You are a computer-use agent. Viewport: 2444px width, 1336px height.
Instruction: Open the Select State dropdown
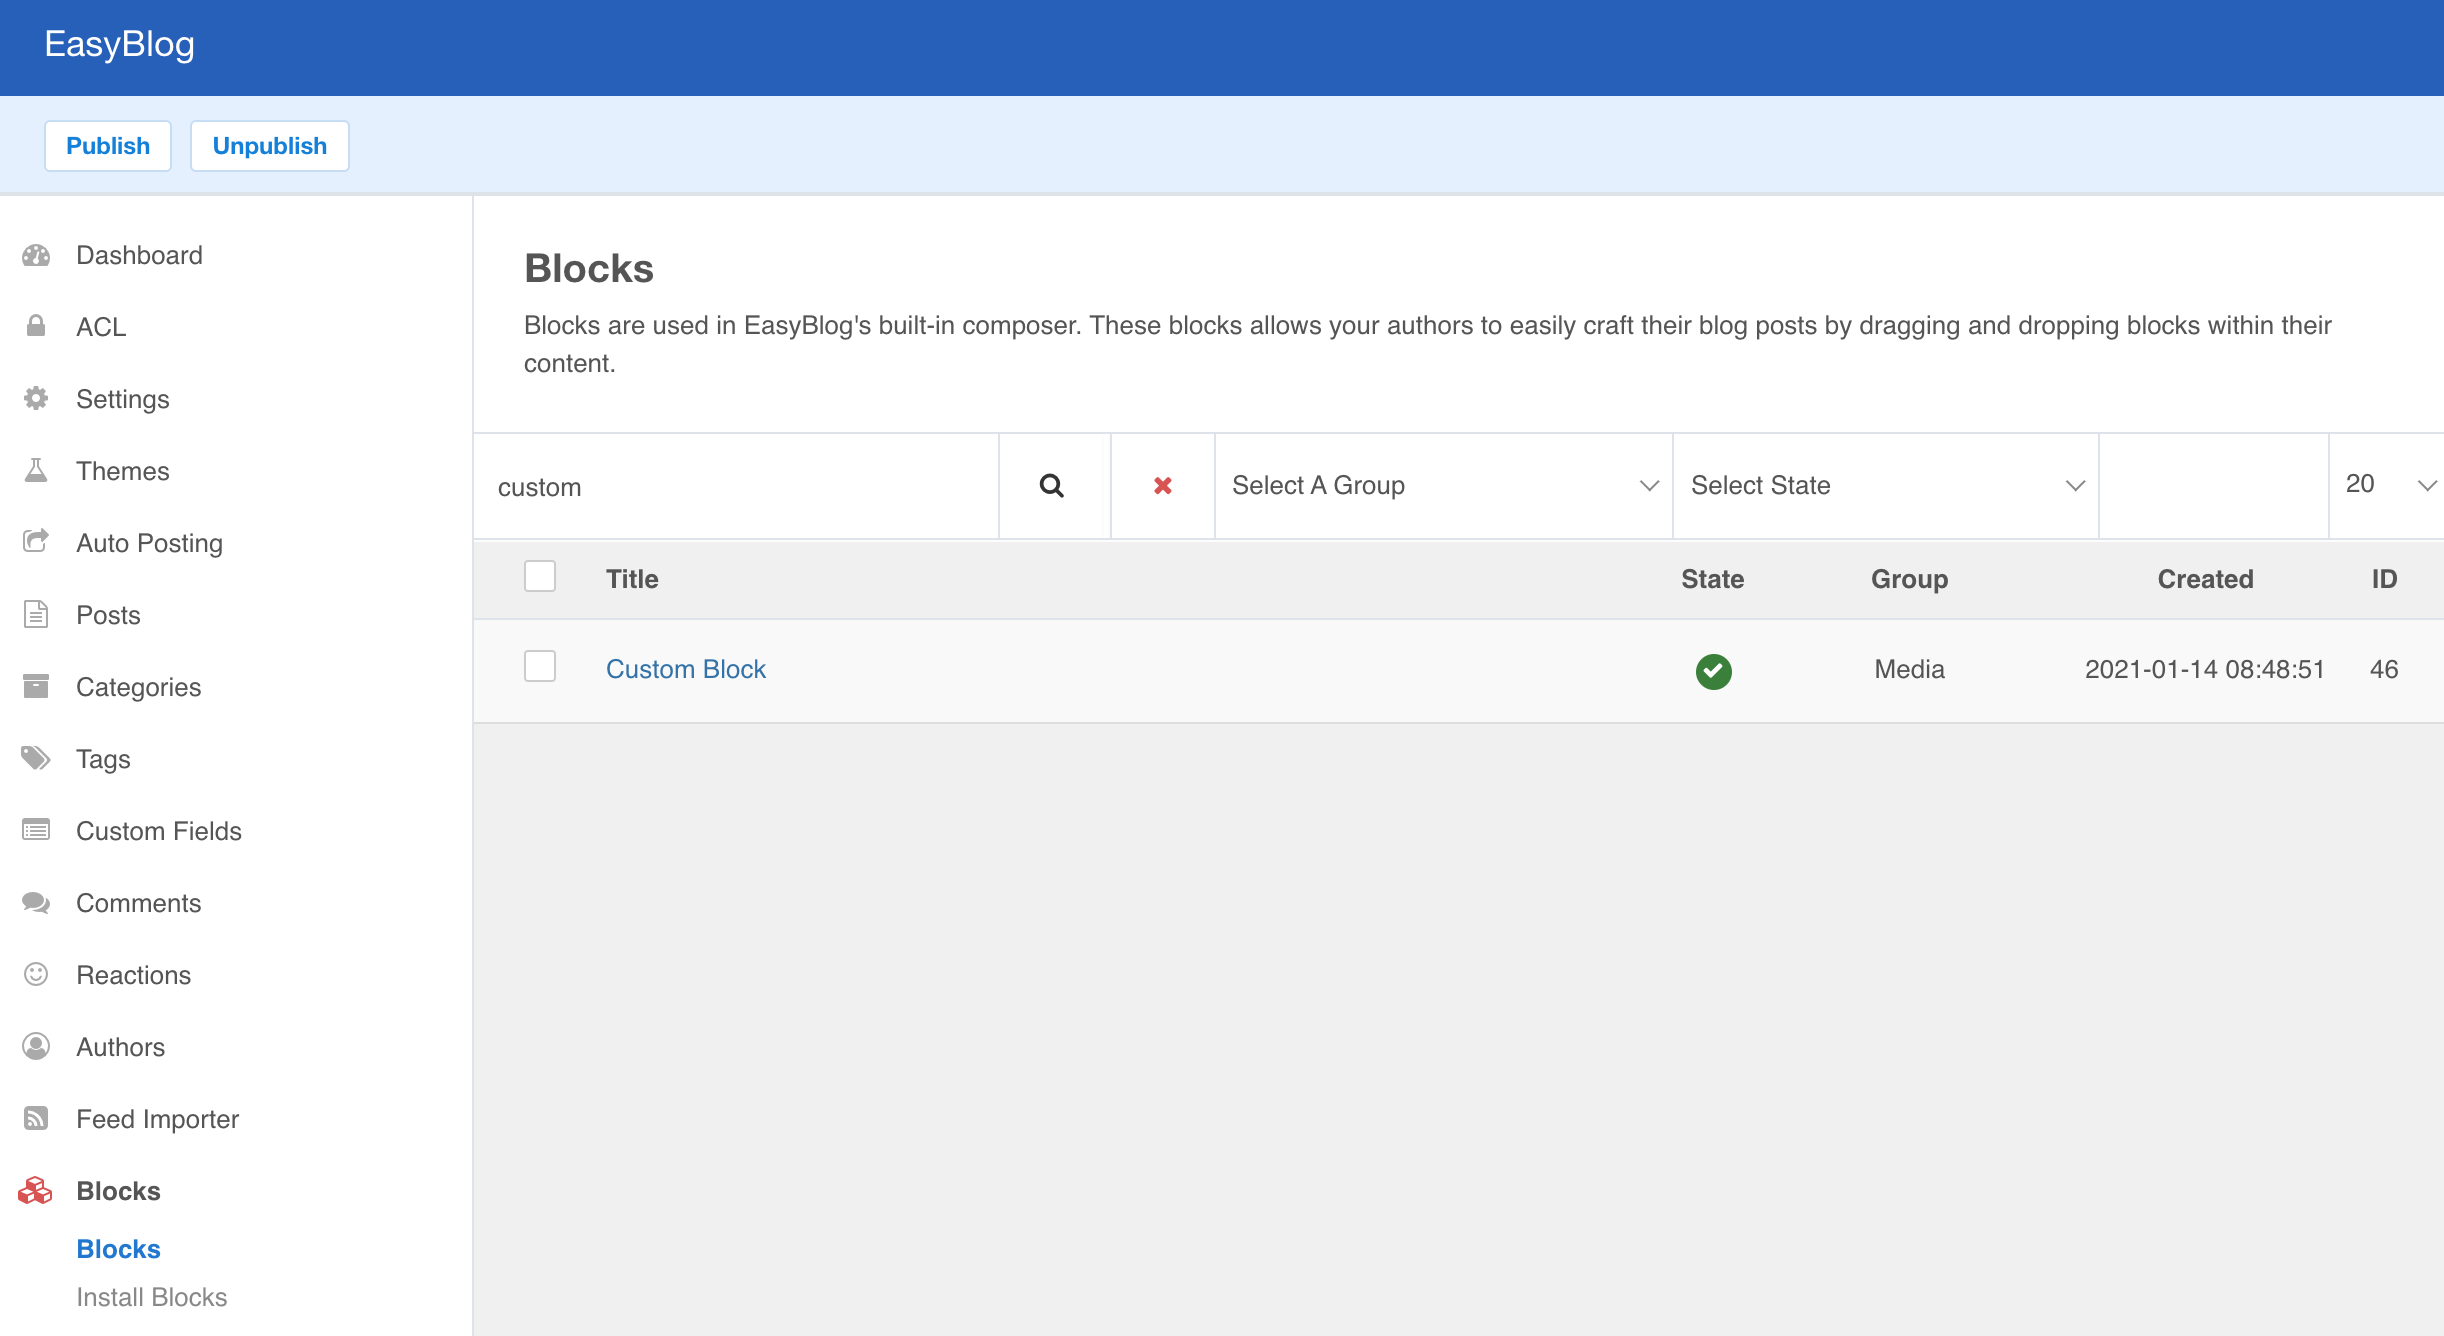click(x=1886, y=486)
